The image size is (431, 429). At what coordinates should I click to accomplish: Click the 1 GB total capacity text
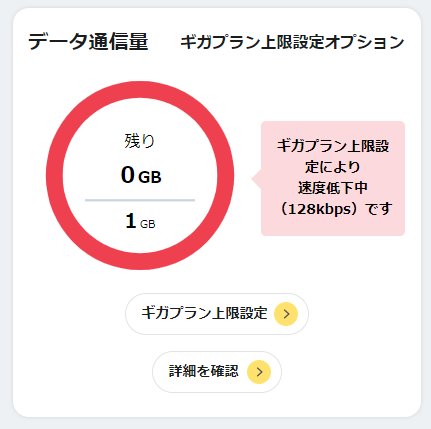click(140, 221)
